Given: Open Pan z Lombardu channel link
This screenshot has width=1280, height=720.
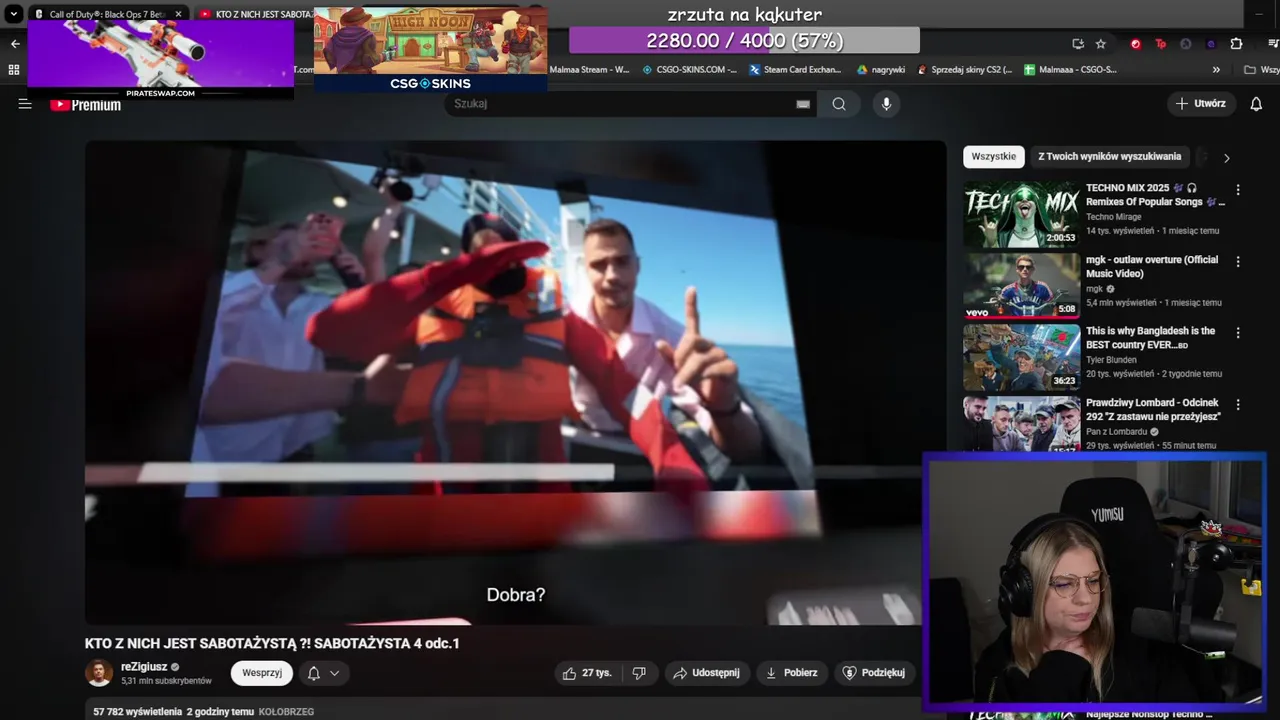Looking at the screenshot, I should coord(1116,432).
